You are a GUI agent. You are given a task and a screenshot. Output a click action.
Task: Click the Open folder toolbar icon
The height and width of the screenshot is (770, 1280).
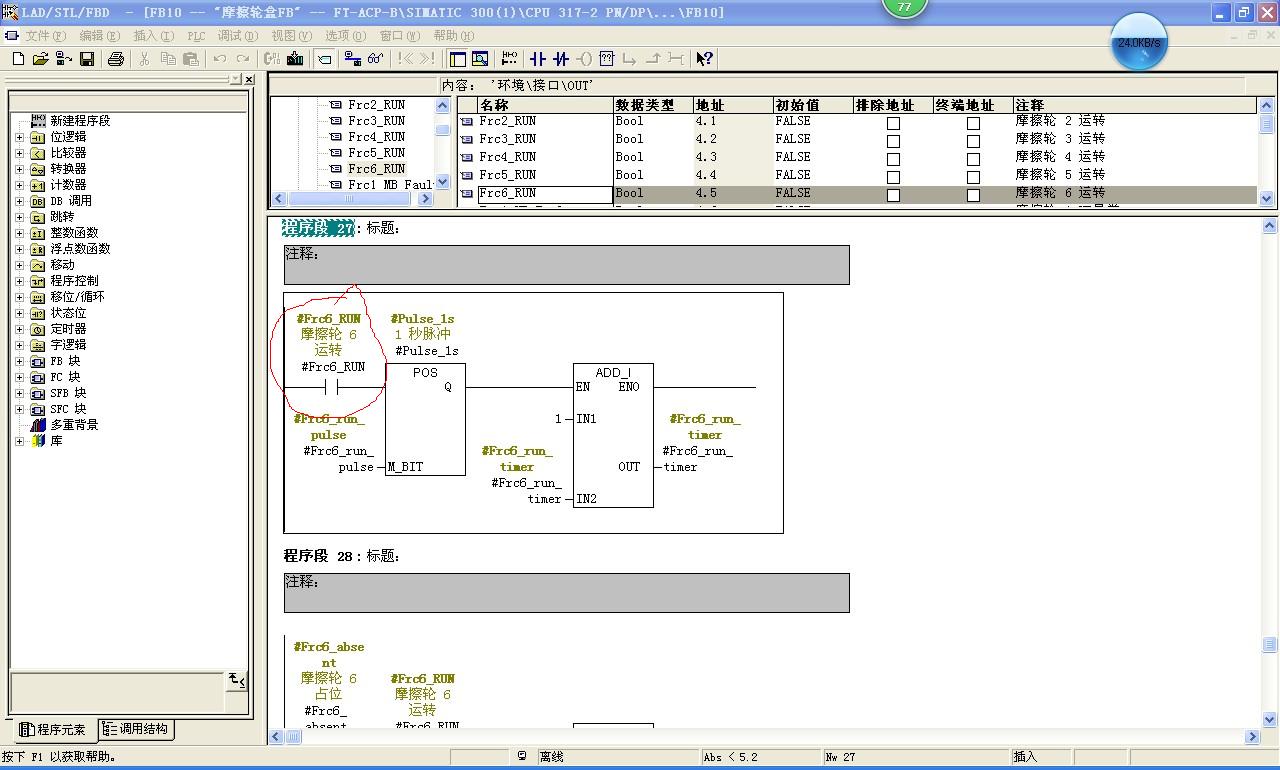40,59
